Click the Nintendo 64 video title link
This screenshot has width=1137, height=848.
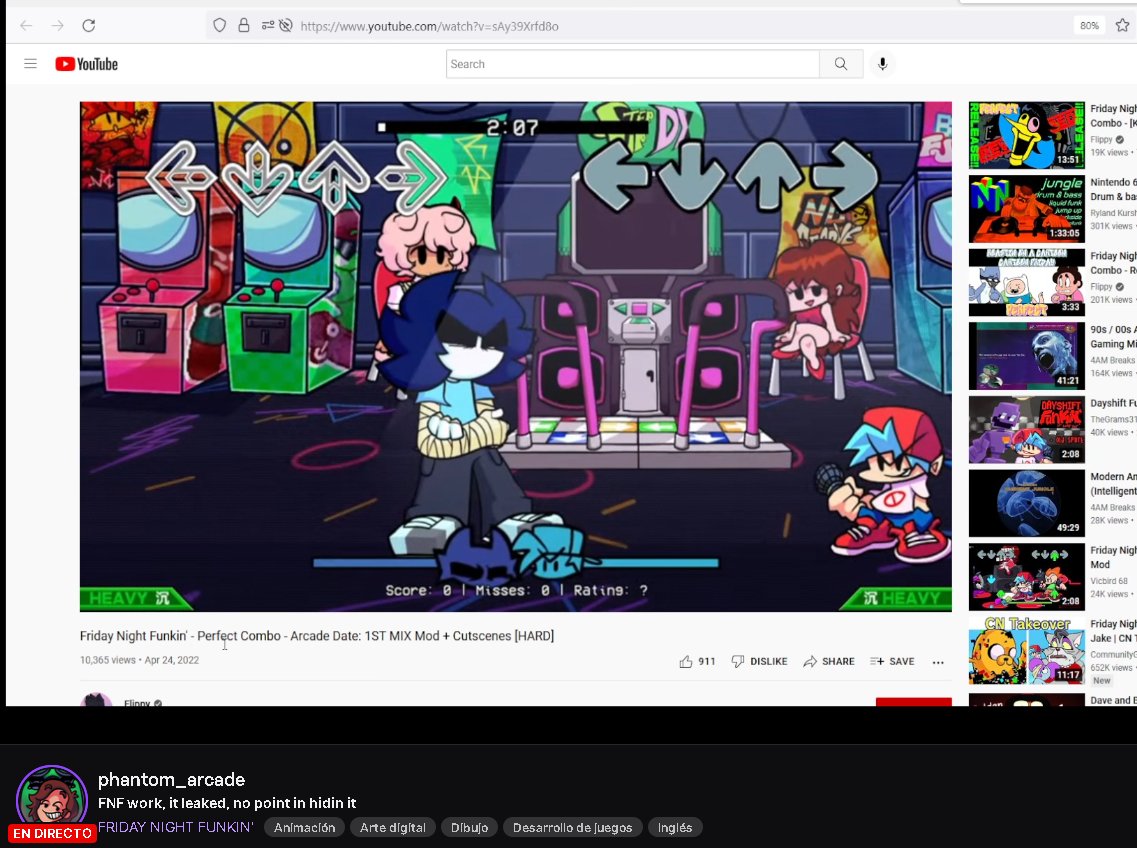point(1113,189)
